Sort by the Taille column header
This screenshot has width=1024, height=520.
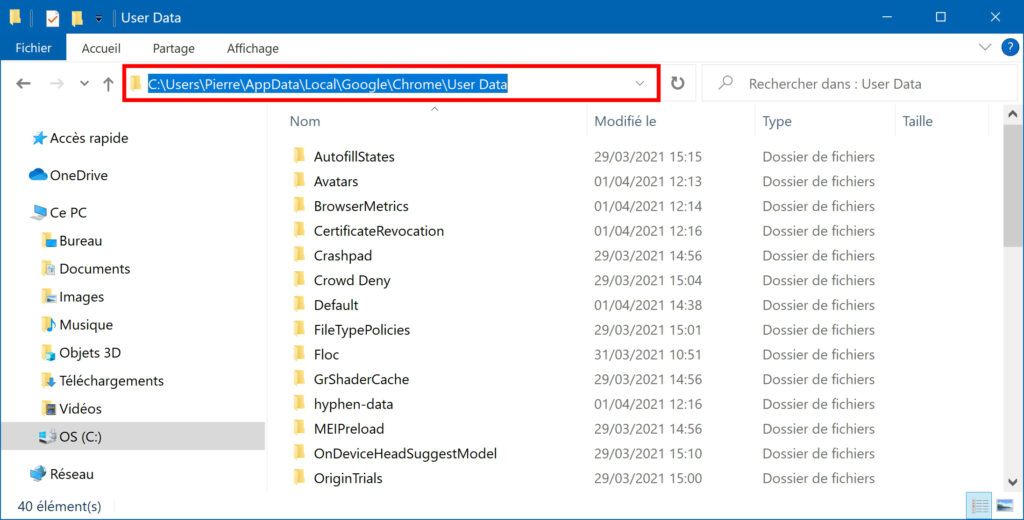[917, 121]
